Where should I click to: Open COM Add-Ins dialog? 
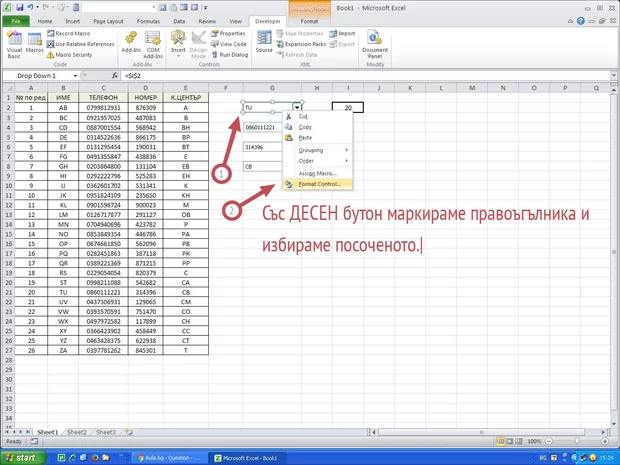tap(153, 45)
